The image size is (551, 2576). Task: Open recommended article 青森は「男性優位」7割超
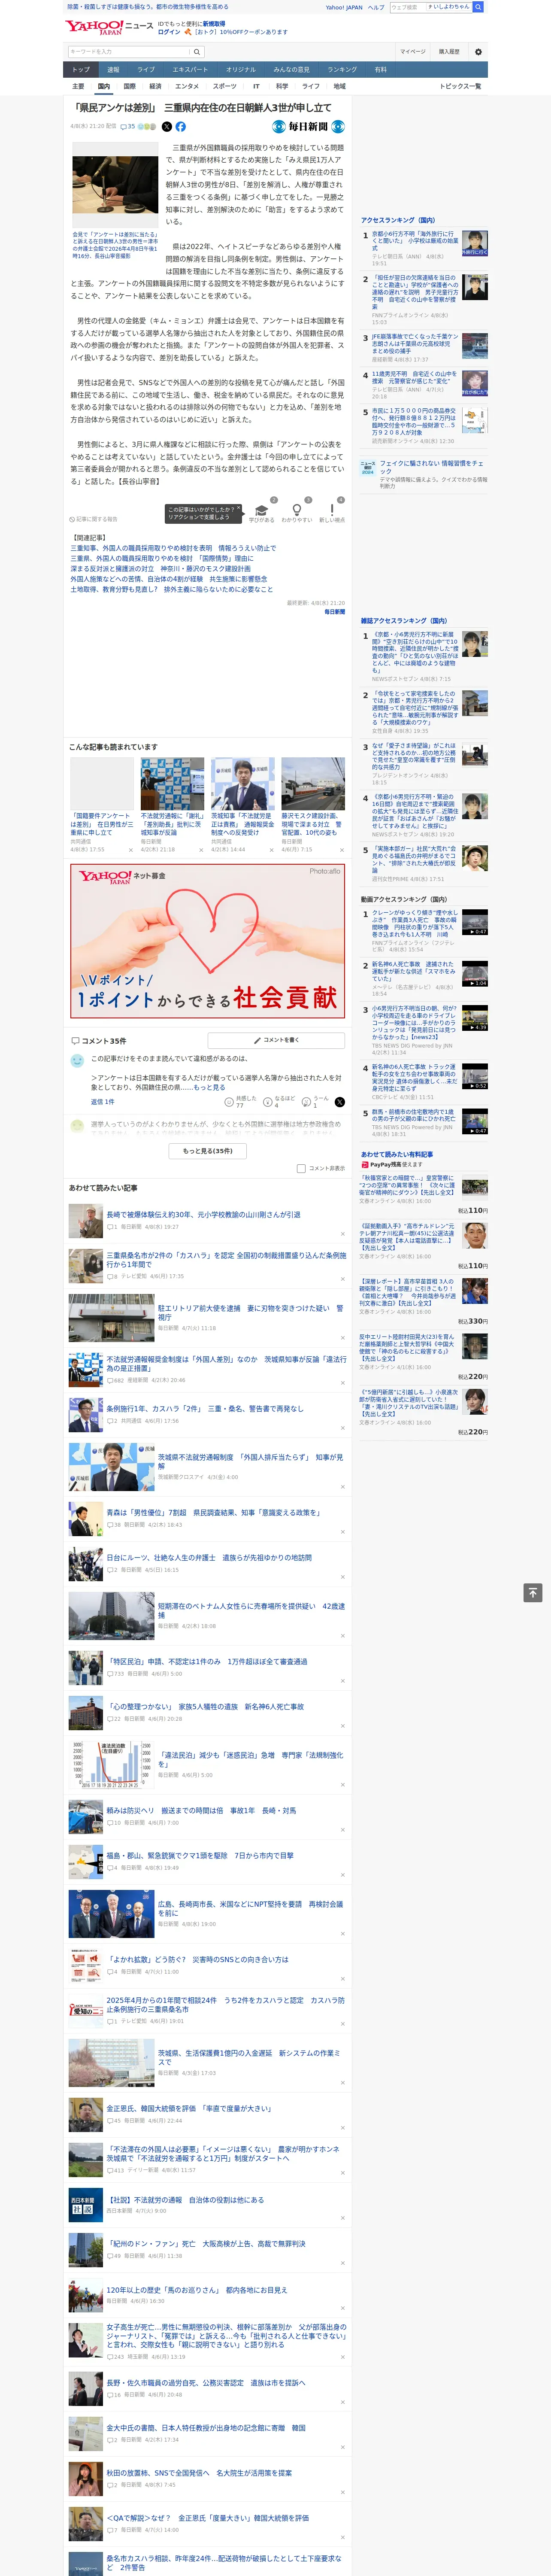[214, 1512]
